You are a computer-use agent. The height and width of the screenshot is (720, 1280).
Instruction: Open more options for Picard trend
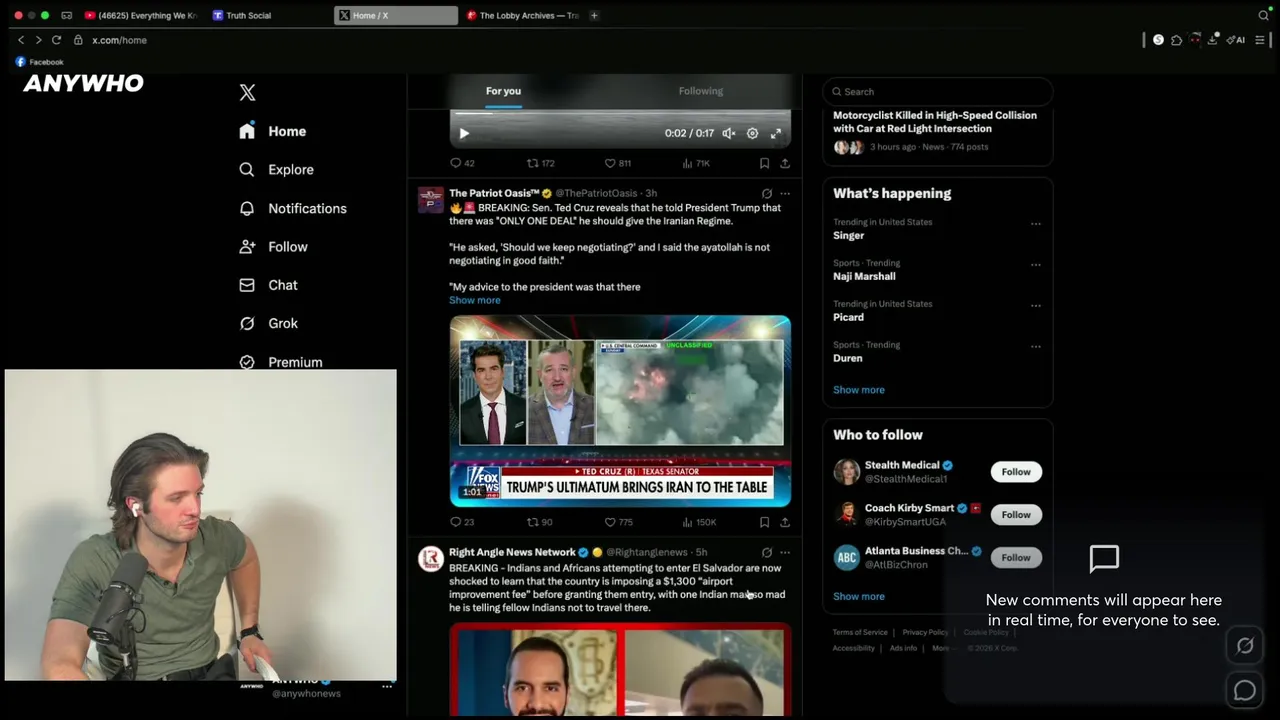(x=1035, y=306)
